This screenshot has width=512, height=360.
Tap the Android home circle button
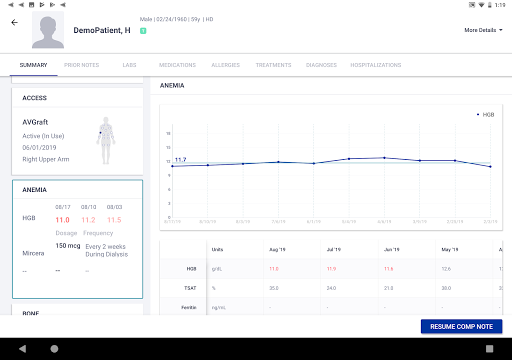(x=54, y=349)
